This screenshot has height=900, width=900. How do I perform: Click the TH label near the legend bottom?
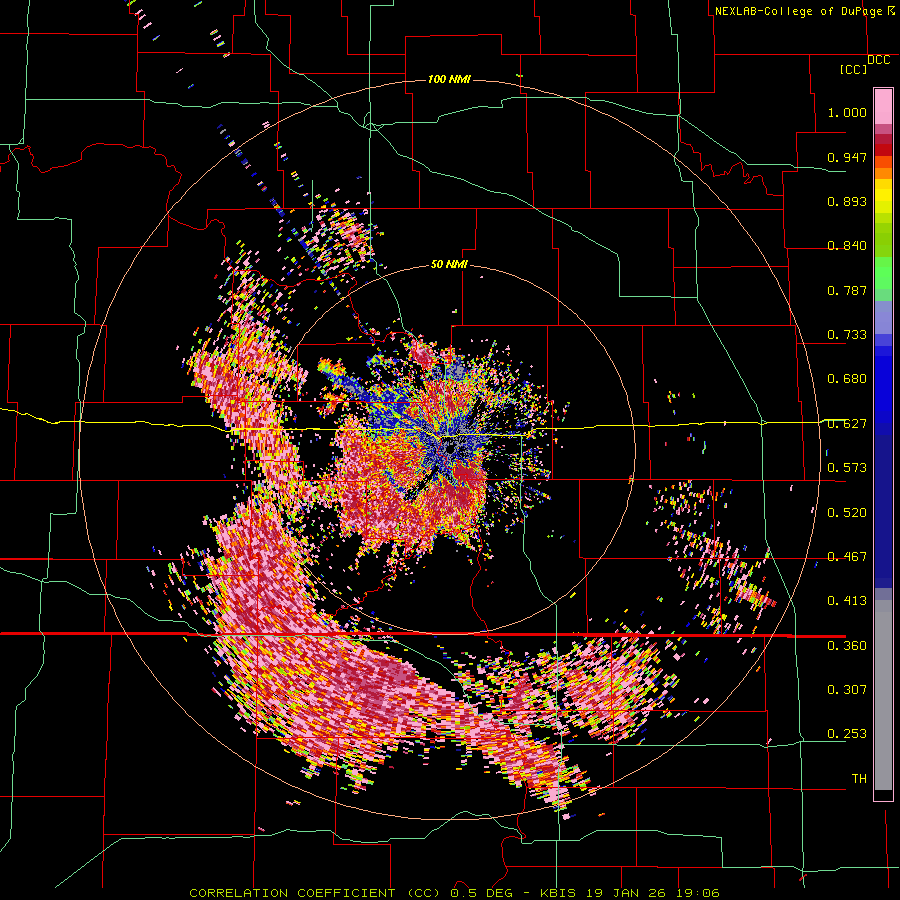point(859,779)
